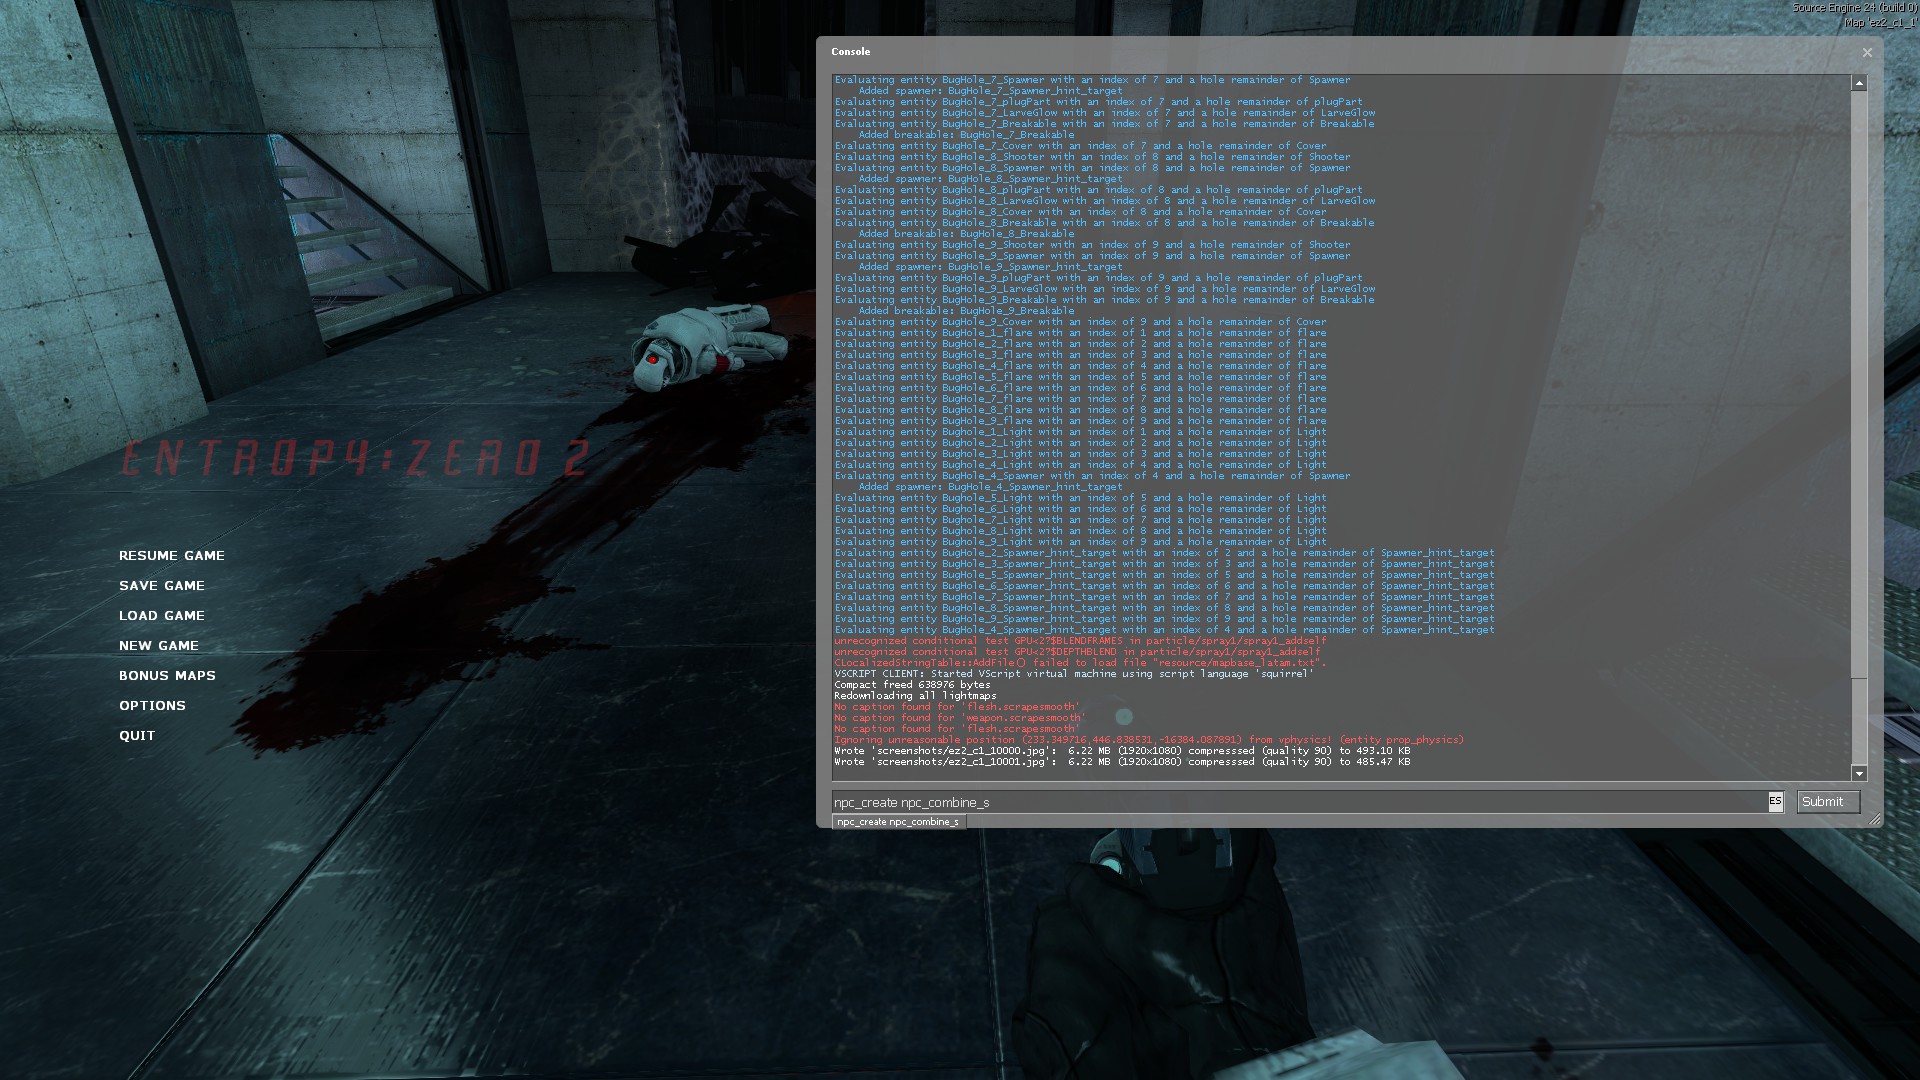
Task: Select the npc_create npc_combine_s autocomplete suggestion
Action: (x=898, y=822)
